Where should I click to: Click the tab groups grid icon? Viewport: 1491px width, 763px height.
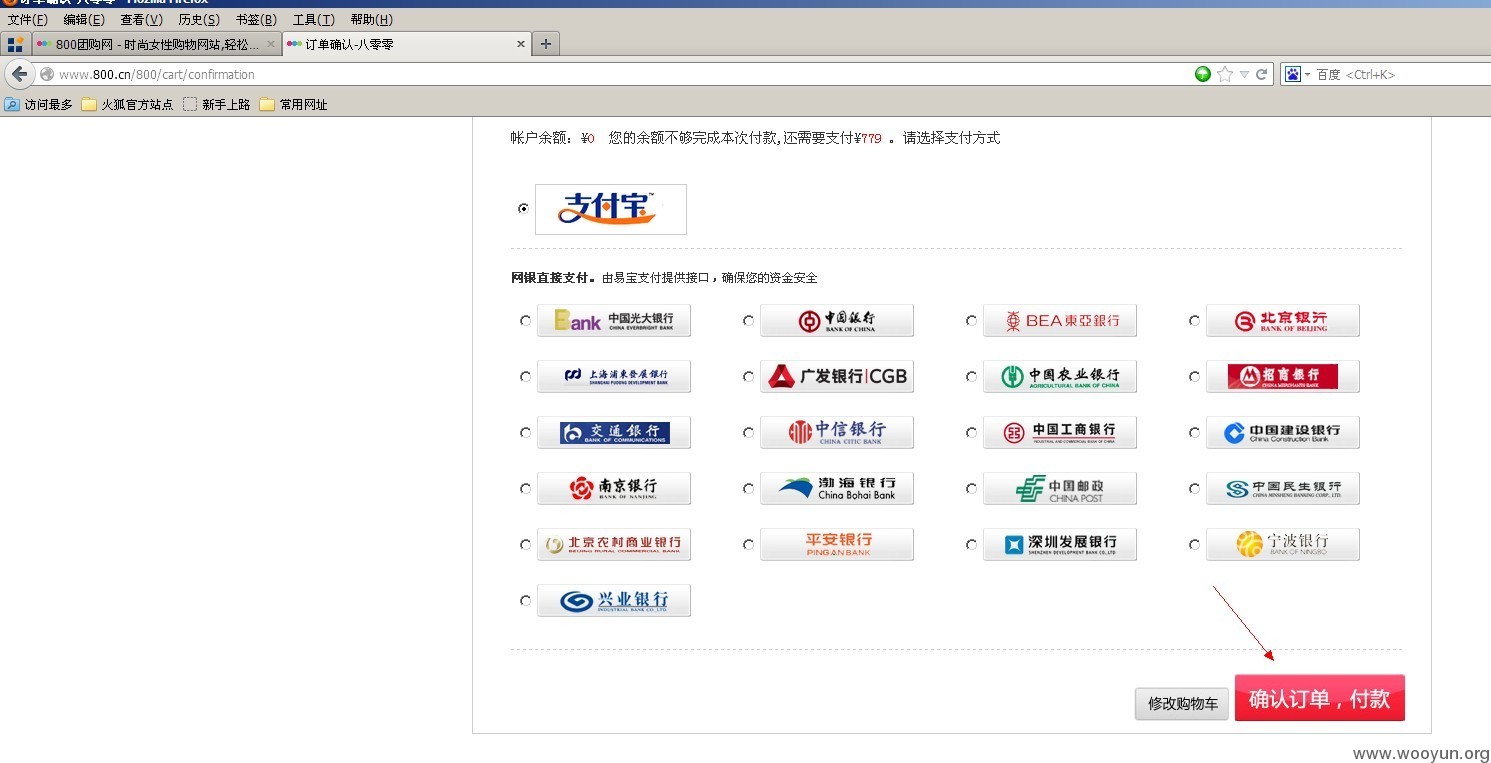point(15,44)
